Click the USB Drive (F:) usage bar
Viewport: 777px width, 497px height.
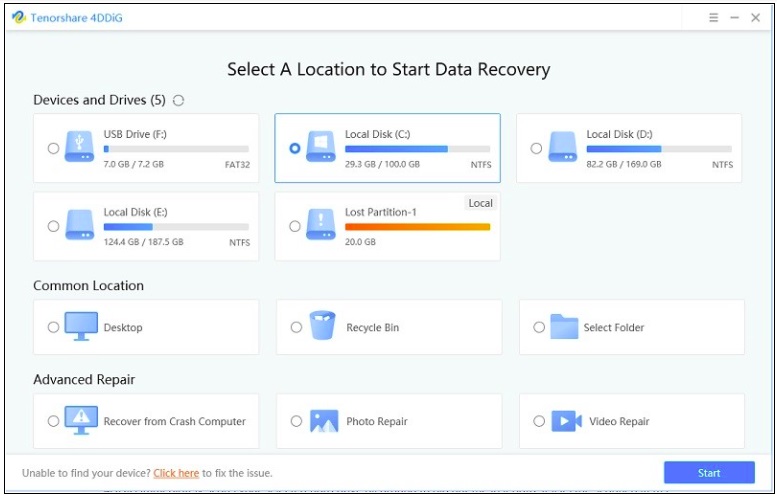pos(176,149)
